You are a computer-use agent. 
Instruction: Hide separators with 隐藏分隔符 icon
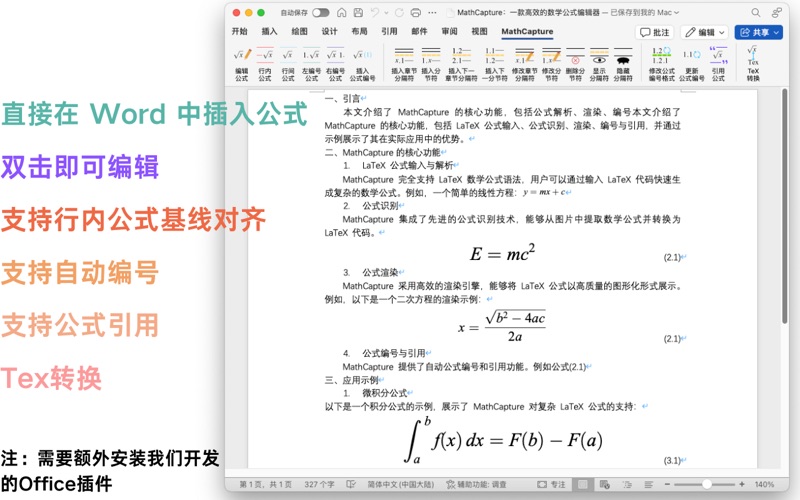coord(623,64)
